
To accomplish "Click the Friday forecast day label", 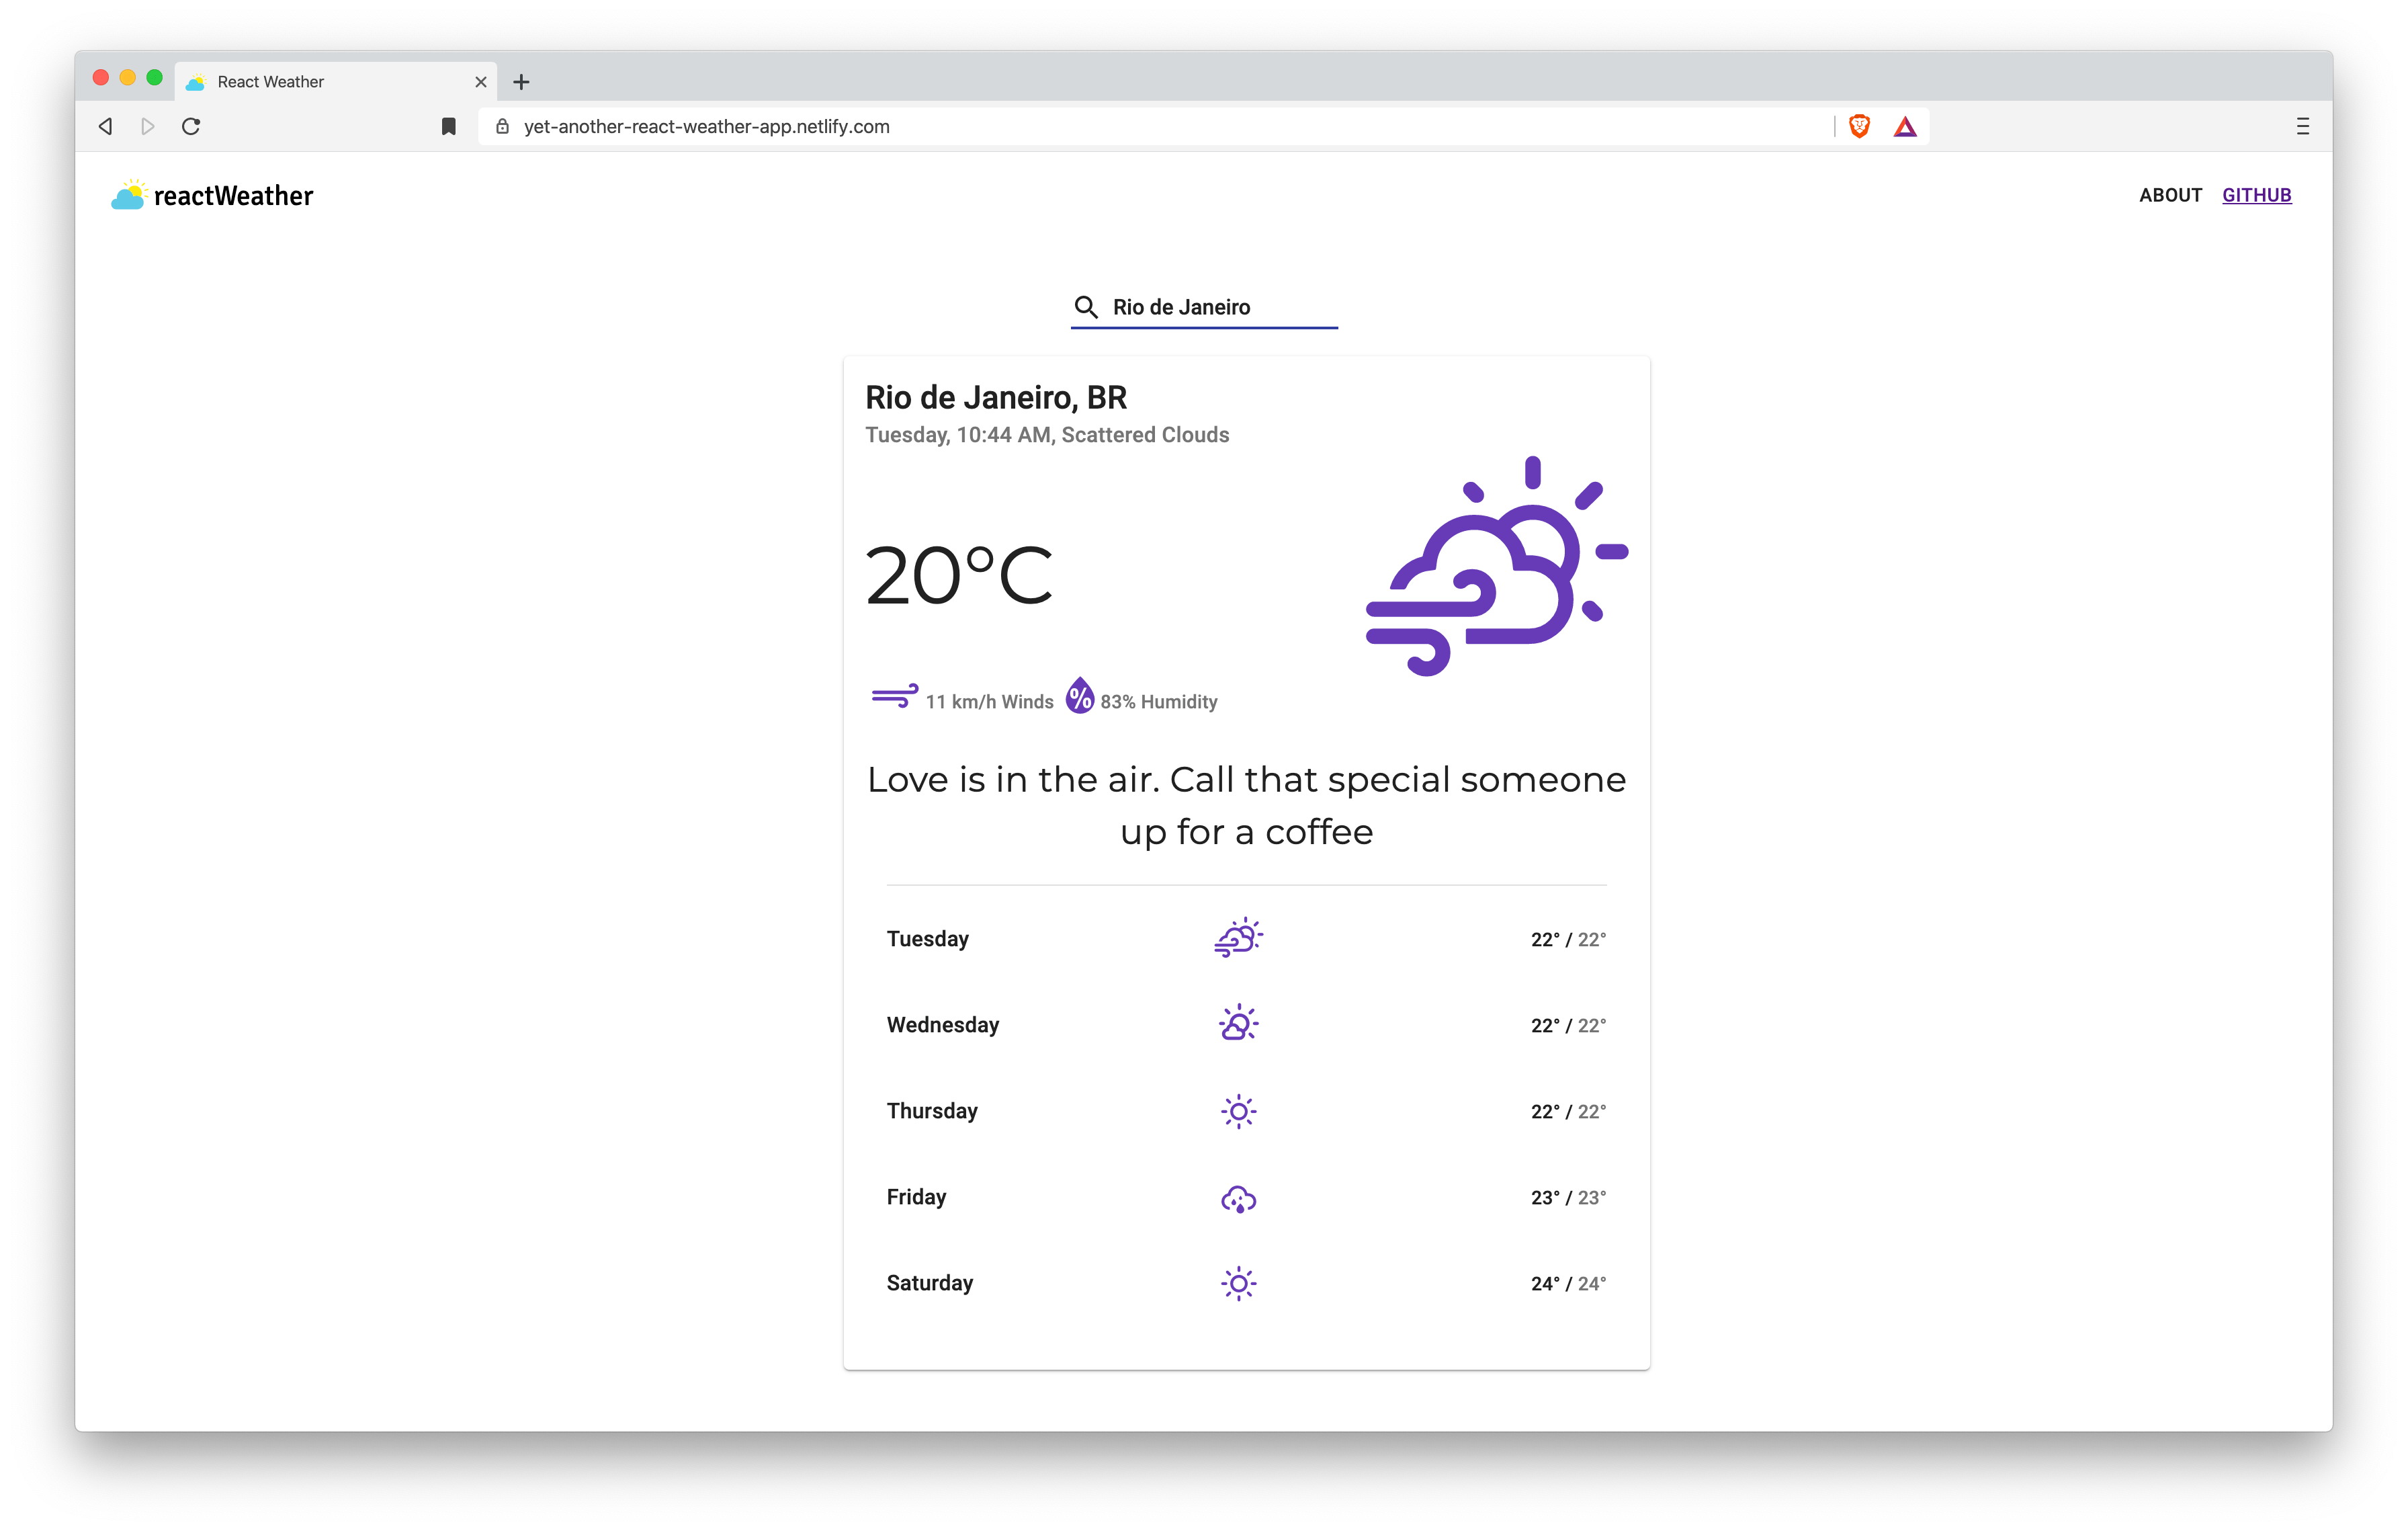I will 916,1196.
